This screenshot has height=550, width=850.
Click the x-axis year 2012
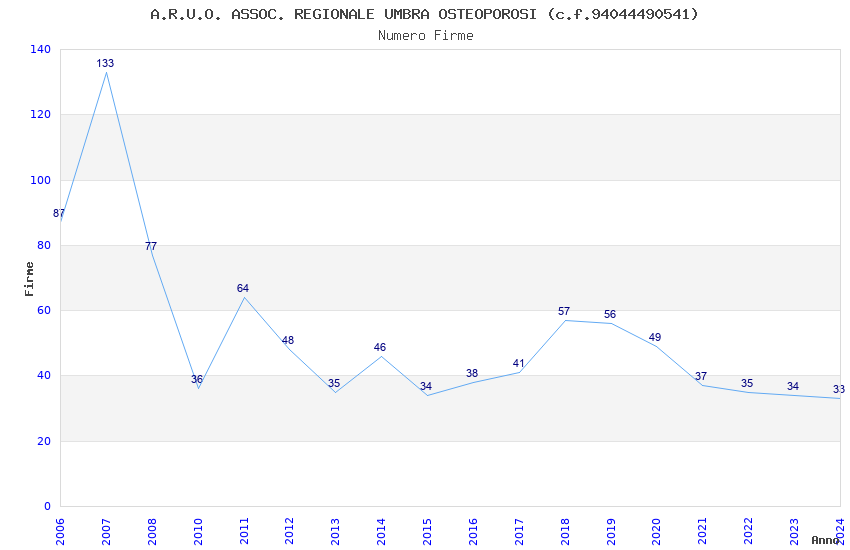[x=289, y=531]
